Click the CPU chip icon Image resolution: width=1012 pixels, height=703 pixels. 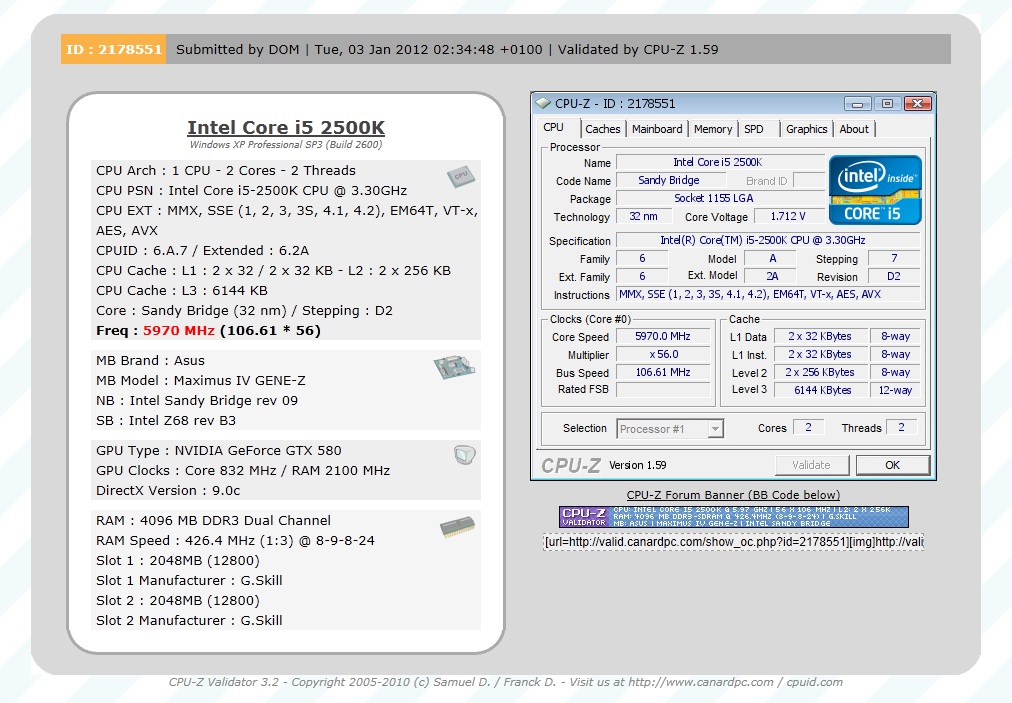click(x=460, y=177)
